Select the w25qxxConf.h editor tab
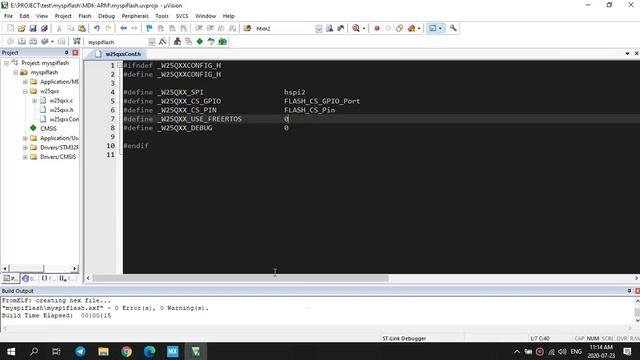Screen dimensions: 640x360 [x=119, y=54]
